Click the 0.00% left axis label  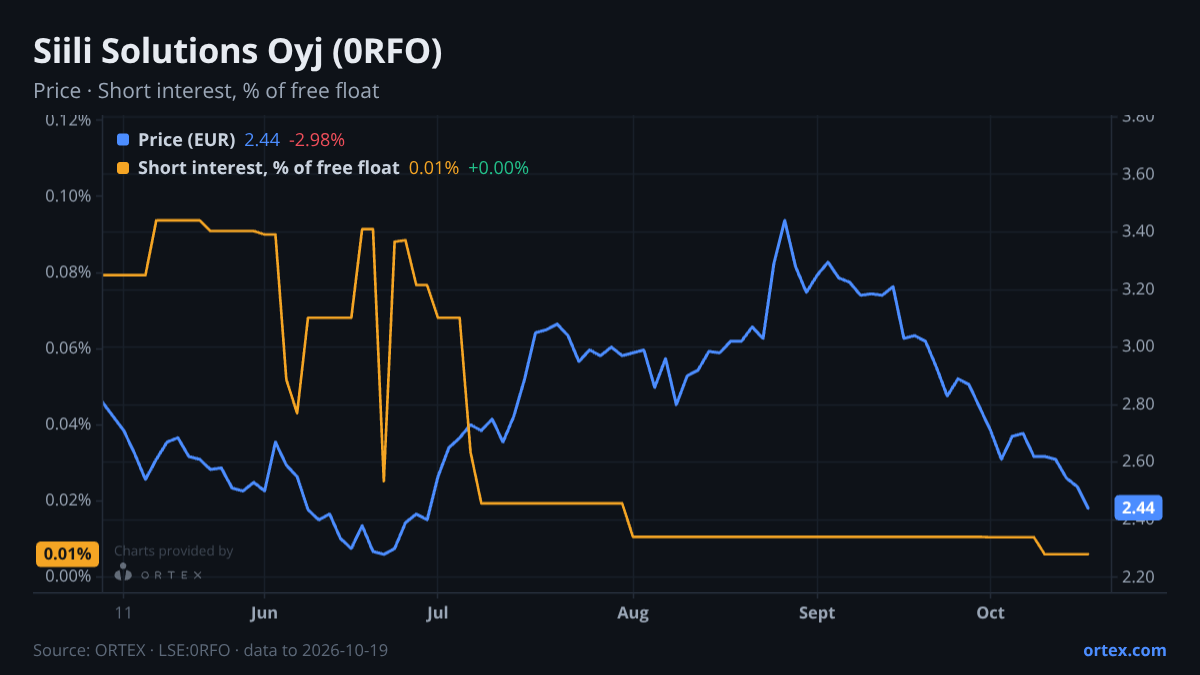[68, 576]
